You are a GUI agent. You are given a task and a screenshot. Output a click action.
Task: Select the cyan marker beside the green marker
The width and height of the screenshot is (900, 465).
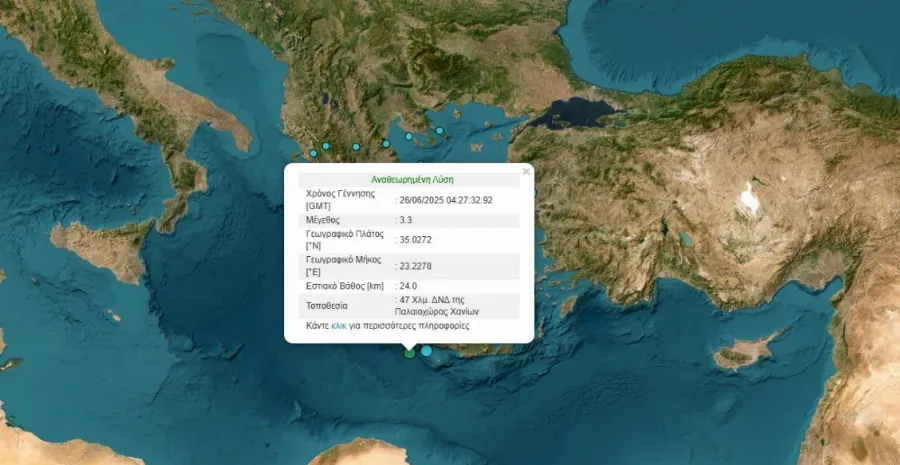point(427,350)
